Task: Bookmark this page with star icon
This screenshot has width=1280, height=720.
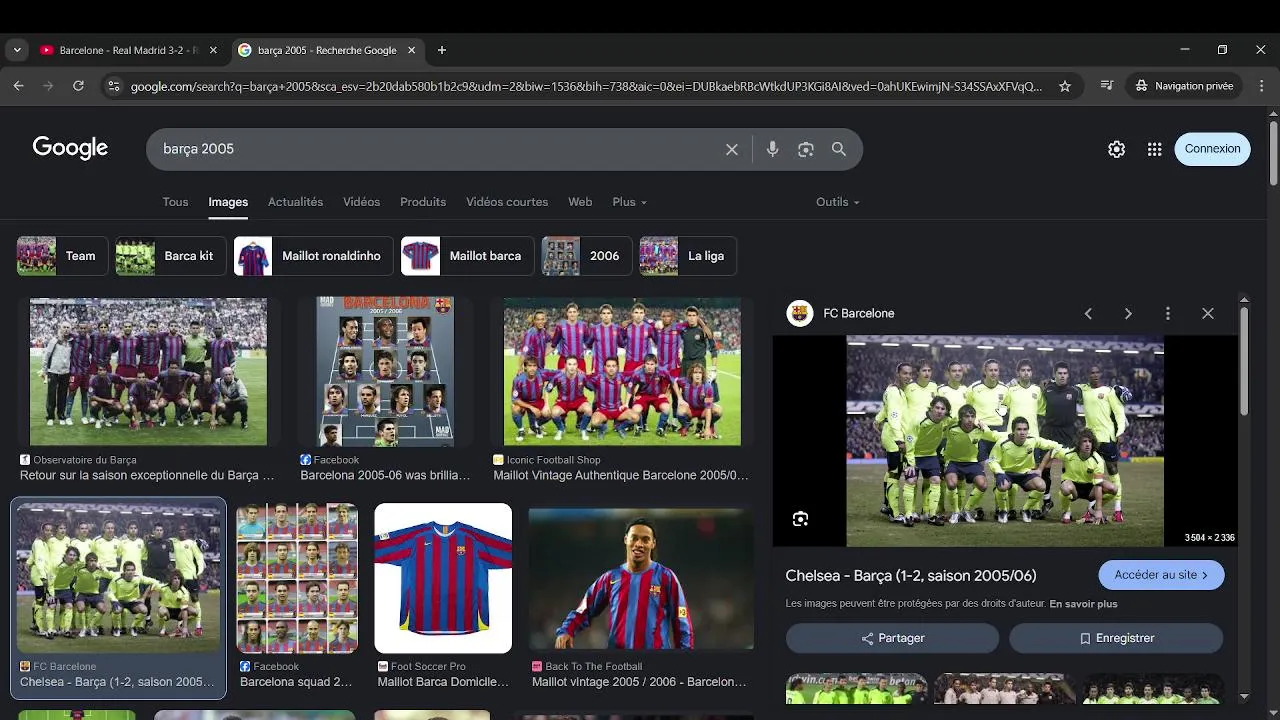Action: click(1065, 86)
